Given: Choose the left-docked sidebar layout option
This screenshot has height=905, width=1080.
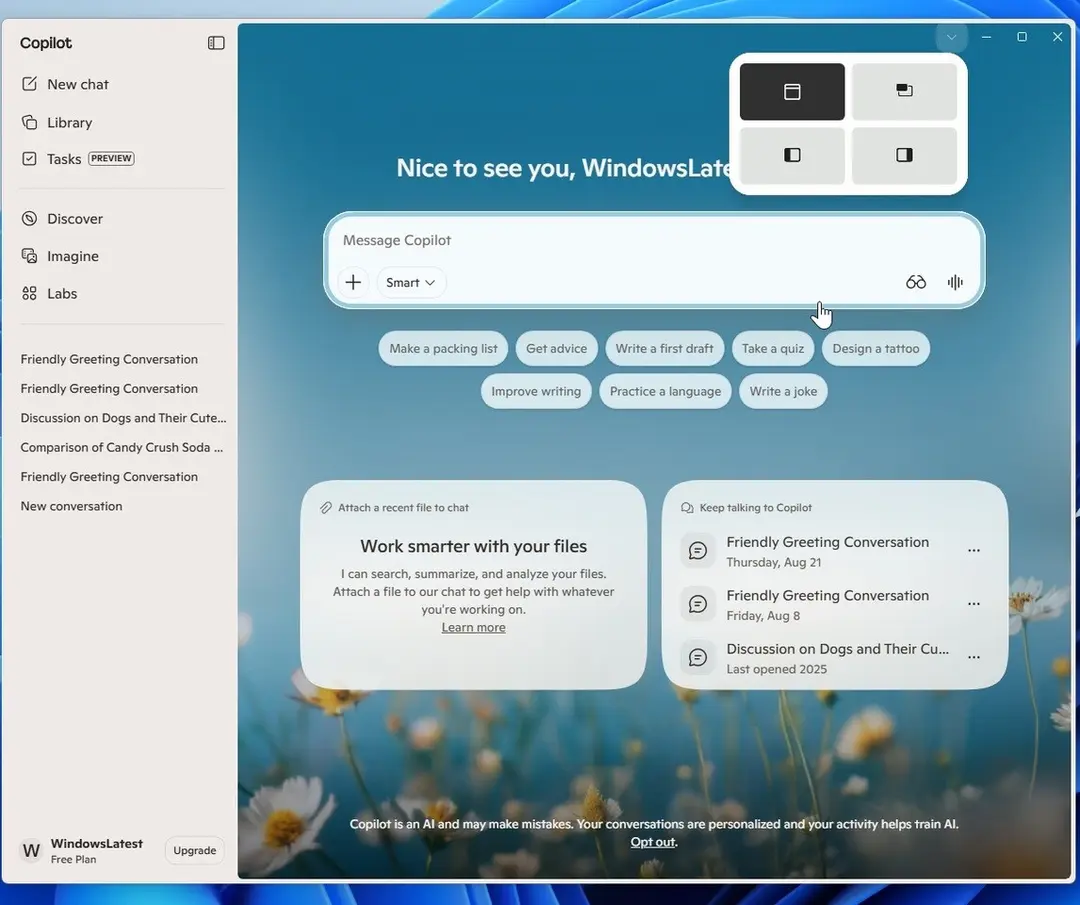Looking at the screenshot, I should [x=792, y=155].
